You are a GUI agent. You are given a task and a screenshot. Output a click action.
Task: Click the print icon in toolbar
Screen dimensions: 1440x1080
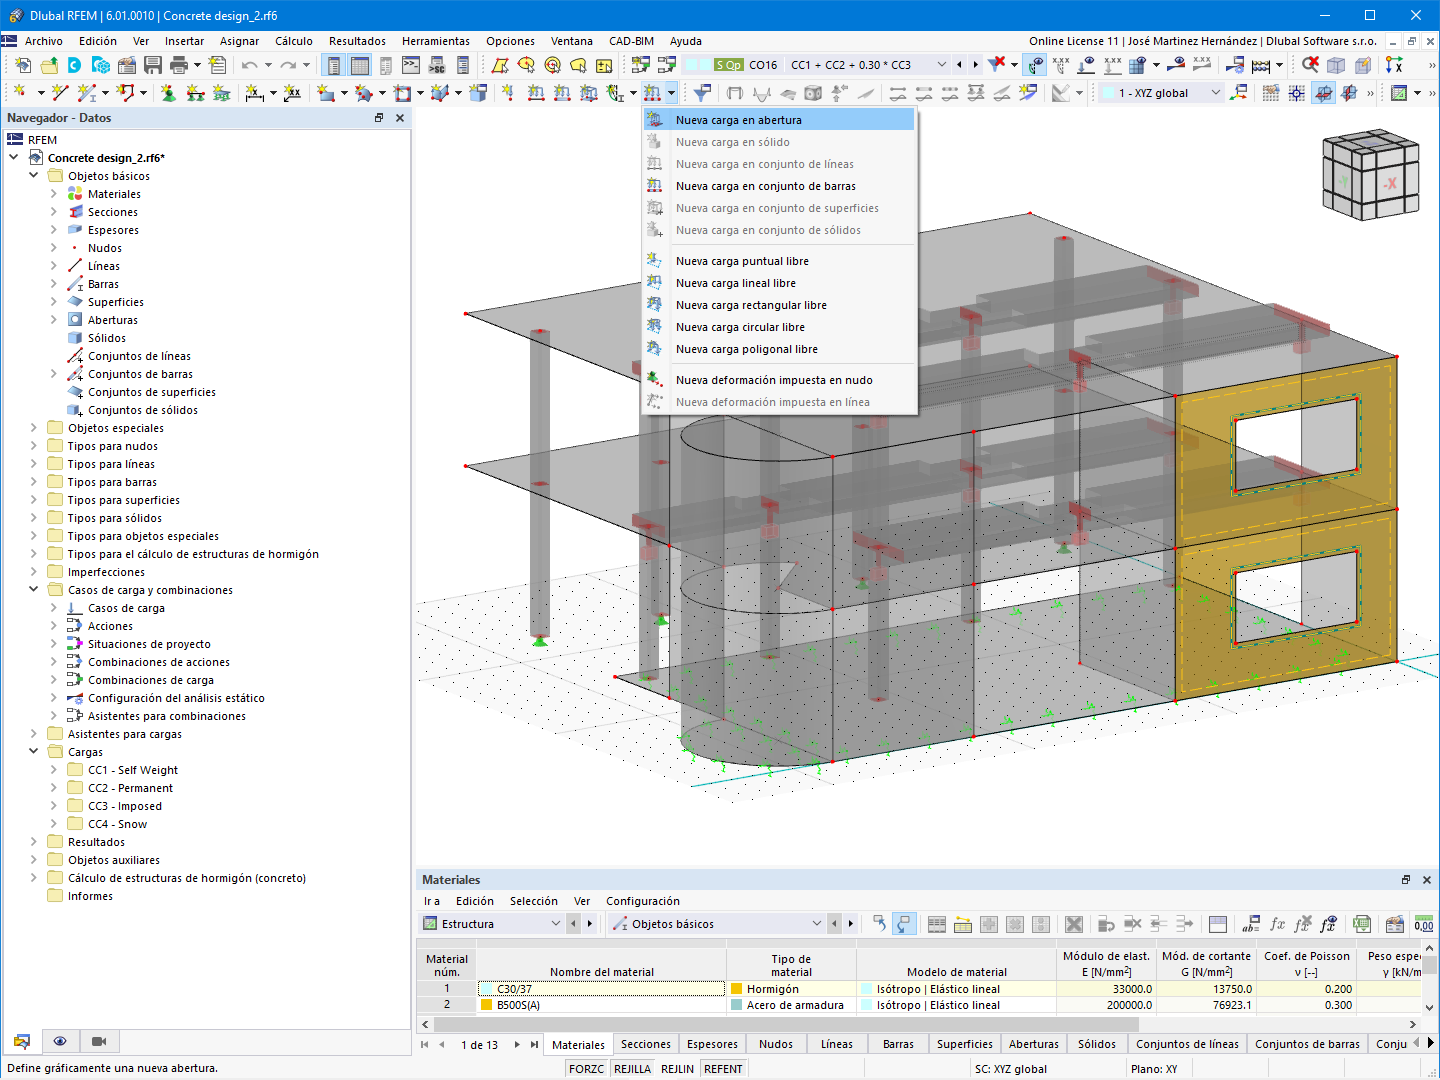179,65
